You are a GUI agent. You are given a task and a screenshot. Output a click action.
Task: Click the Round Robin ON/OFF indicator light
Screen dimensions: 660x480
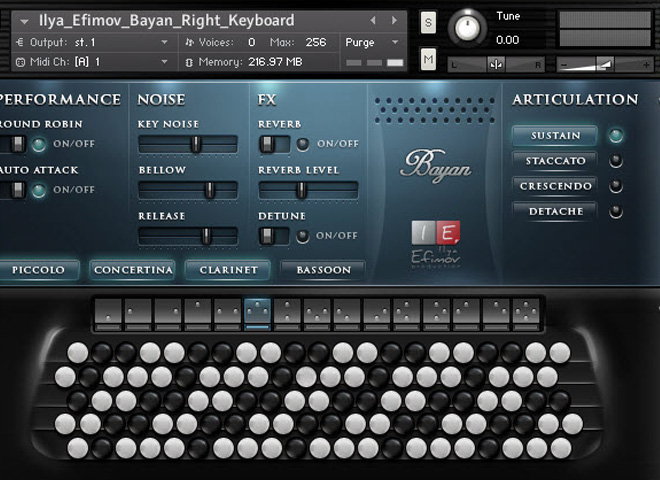coord(39,144)
